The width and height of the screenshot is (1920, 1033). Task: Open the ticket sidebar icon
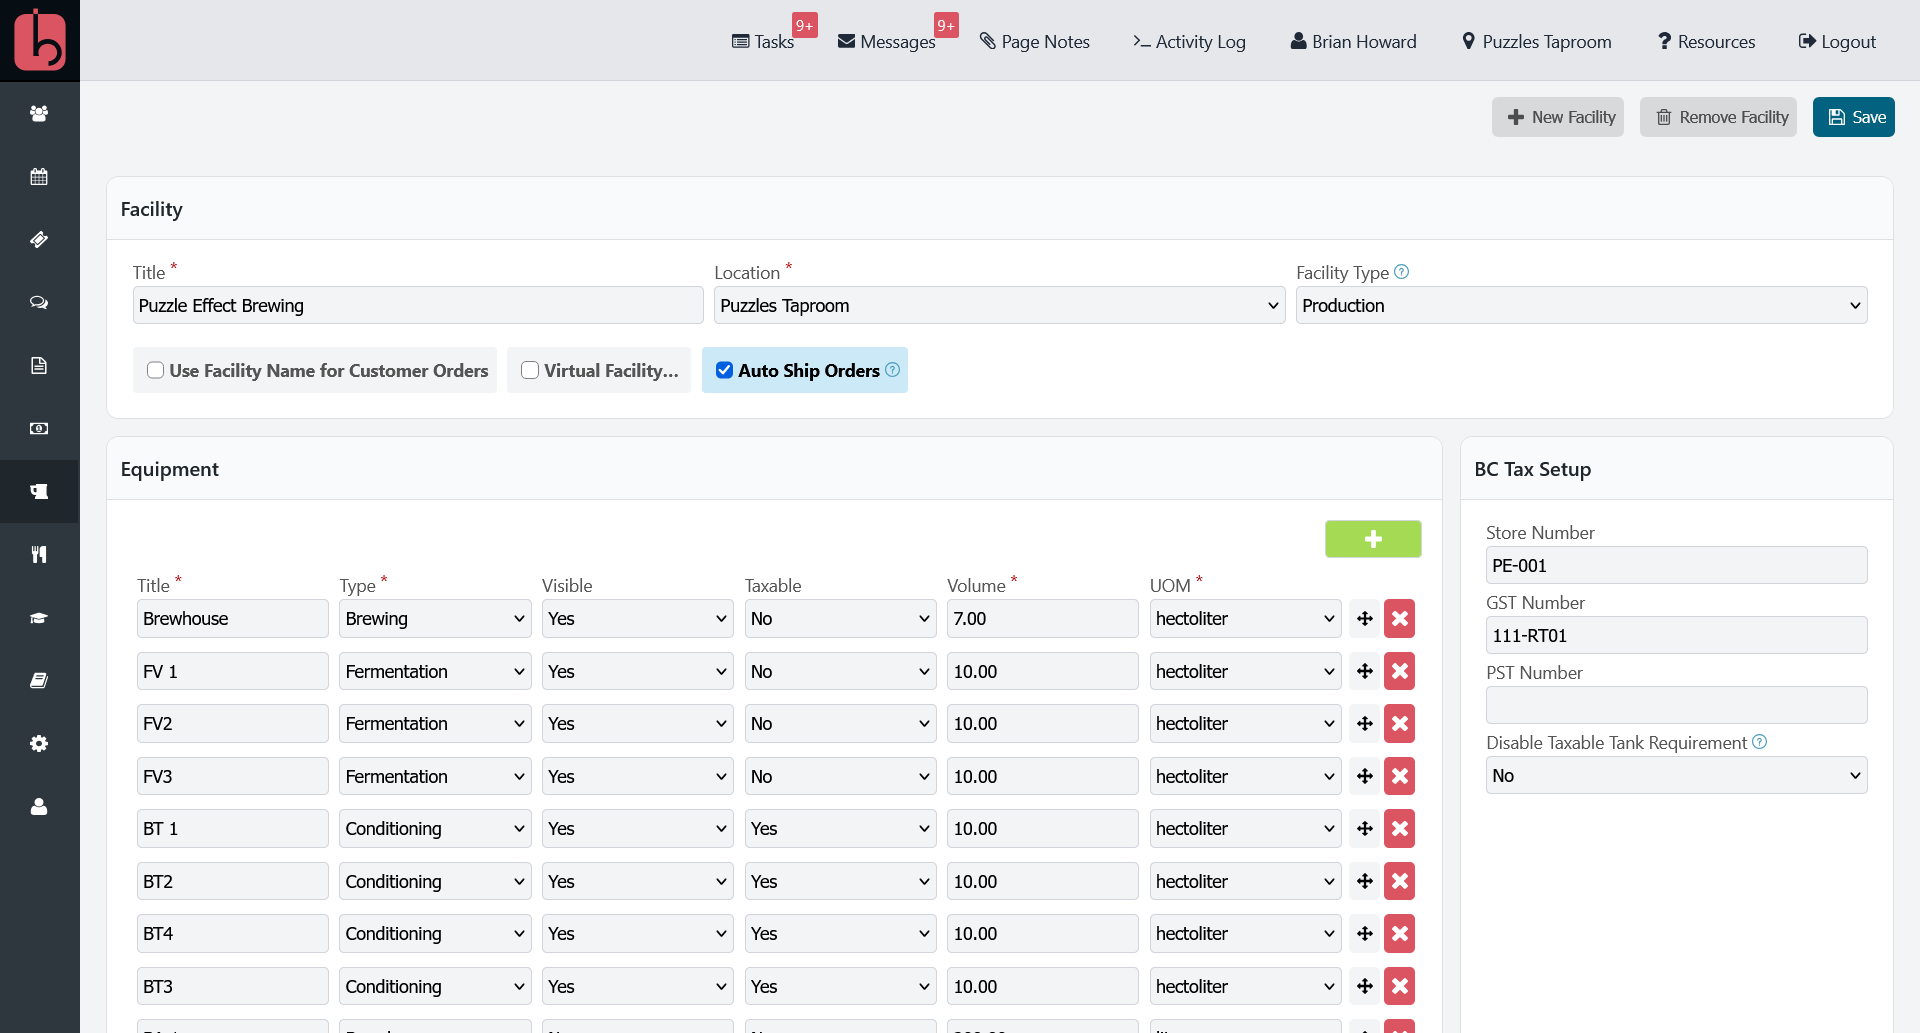[39, 240]
